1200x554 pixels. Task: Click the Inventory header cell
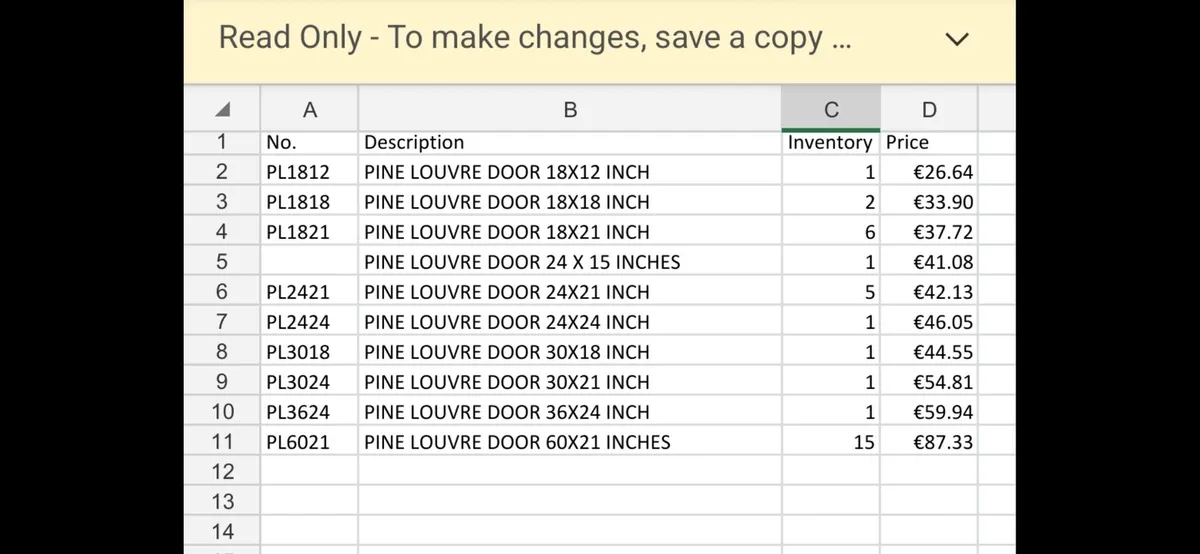830,142
